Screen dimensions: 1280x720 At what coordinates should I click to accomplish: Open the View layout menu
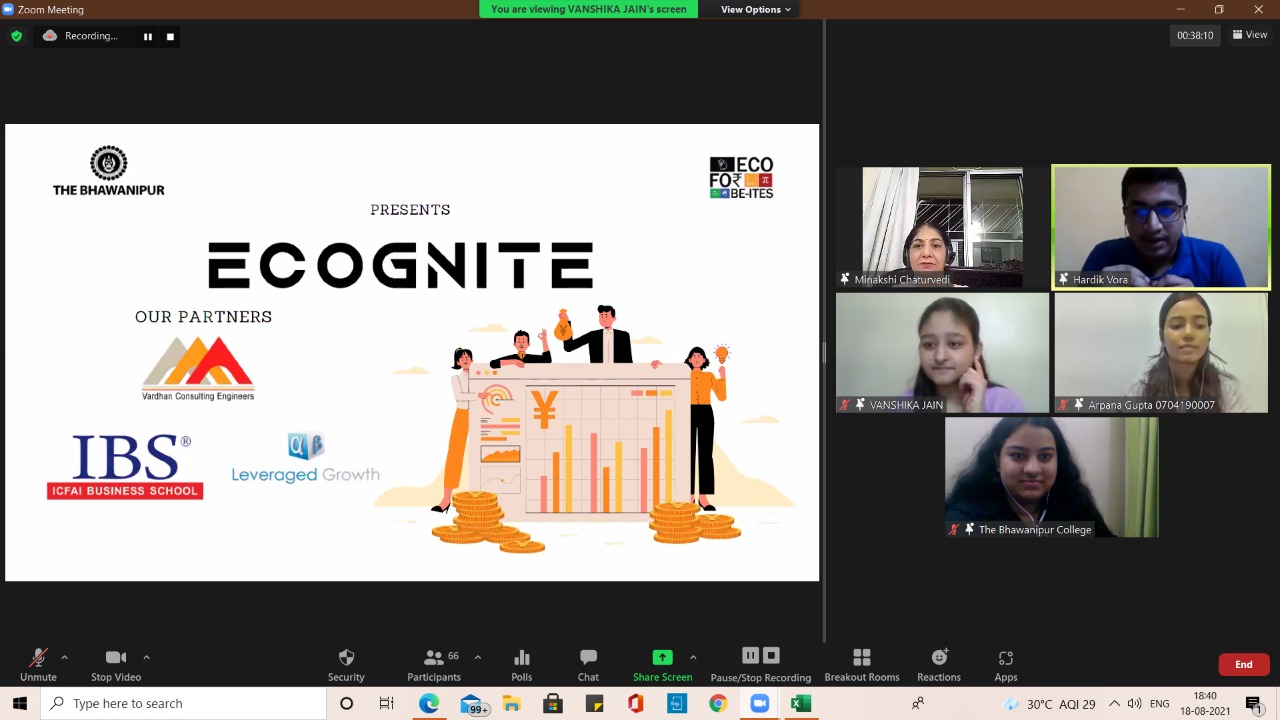(x=1250, y=35)
